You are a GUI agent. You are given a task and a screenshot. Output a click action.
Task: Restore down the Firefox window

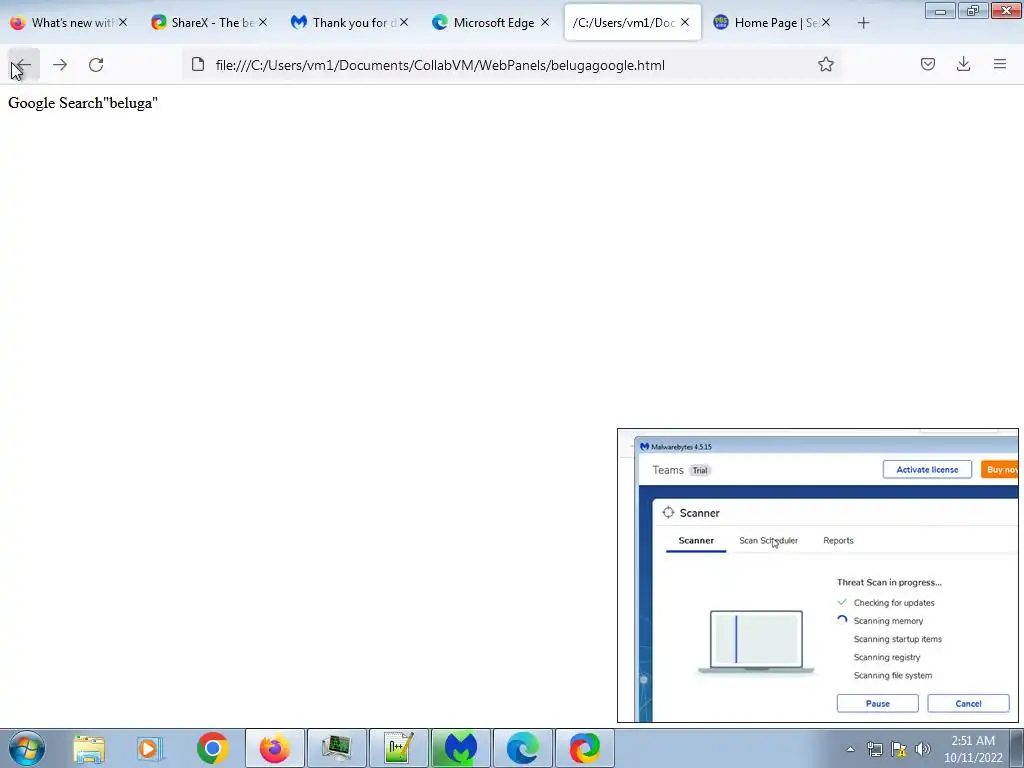click(x=973, y=11)
